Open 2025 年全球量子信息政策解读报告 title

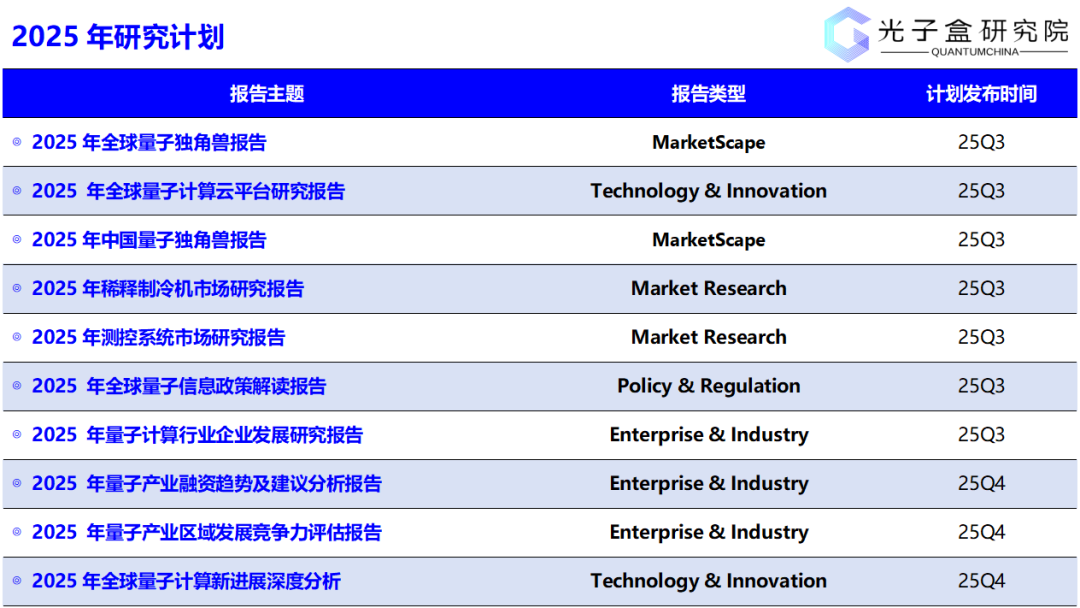pyautogui.click(x=179, y=386)
